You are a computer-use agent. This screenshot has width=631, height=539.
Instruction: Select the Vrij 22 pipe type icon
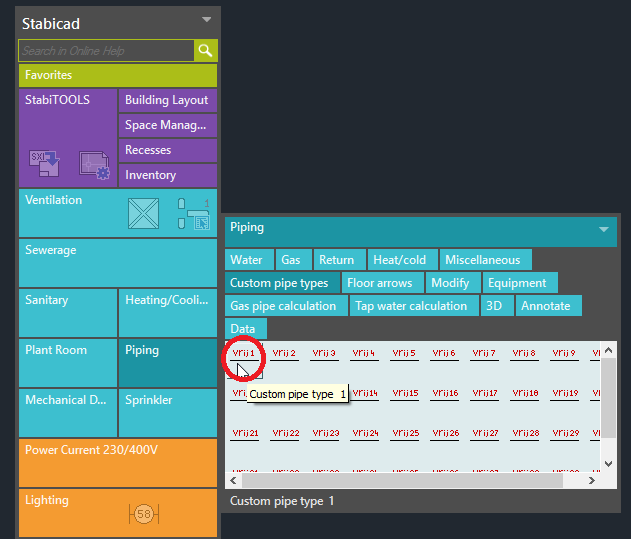[x=285, y=434]
